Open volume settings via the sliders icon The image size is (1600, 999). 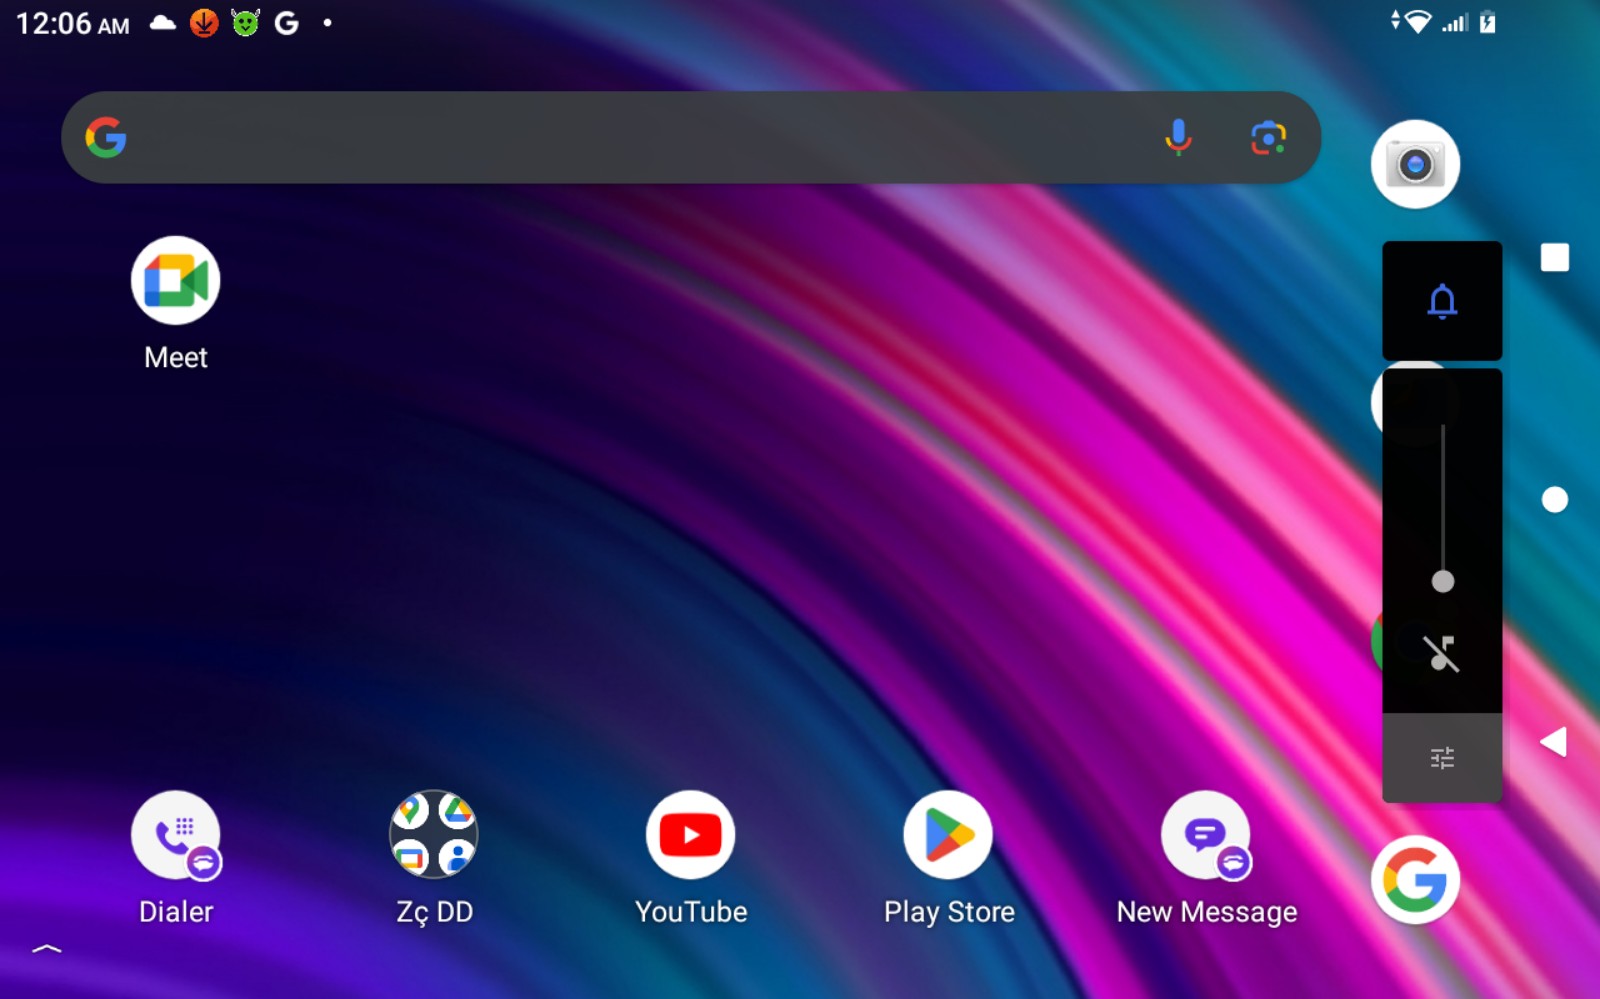[1442, 758]
